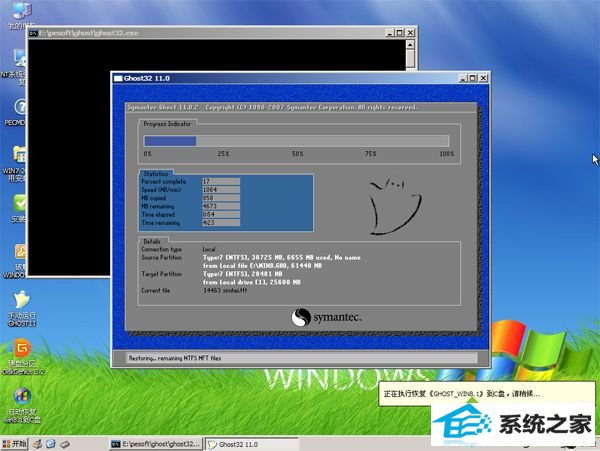This screenshot has width=600, height=451.
Task: Click the Speed value 1064
Action: pos(221,190)
